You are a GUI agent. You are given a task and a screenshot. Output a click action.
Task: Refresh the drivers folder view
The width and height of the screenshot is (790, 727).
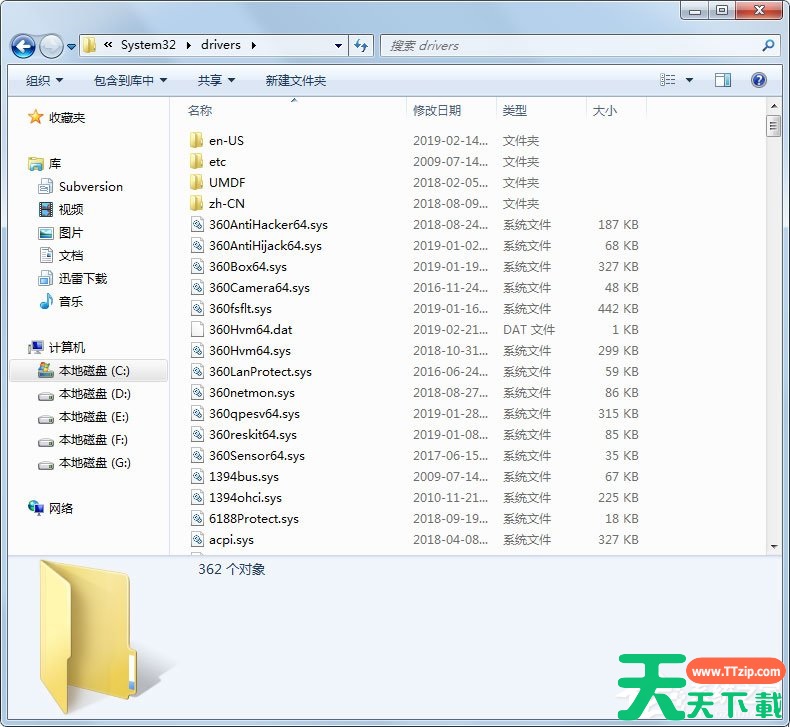361,46
